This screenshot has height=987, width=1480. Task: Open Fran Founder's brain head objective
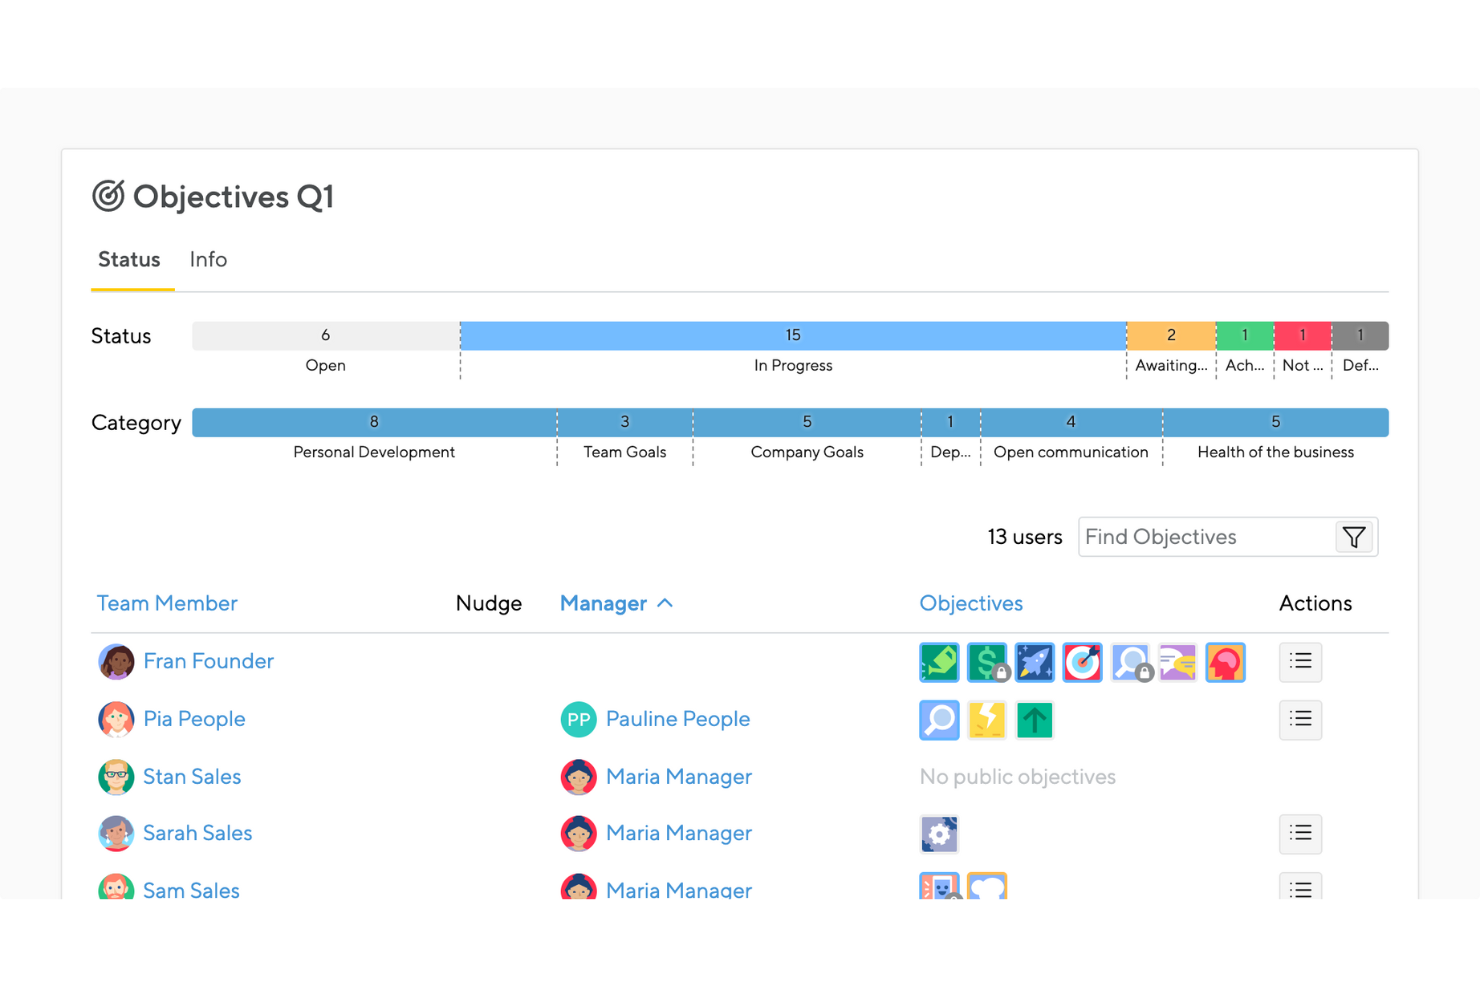[x=1225, y=662]
